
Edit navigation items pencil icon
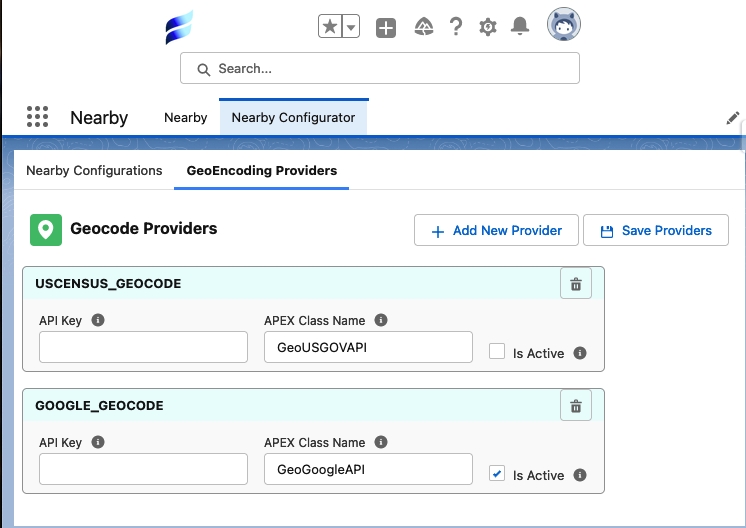pyautogui.click(x=732, y=118)
